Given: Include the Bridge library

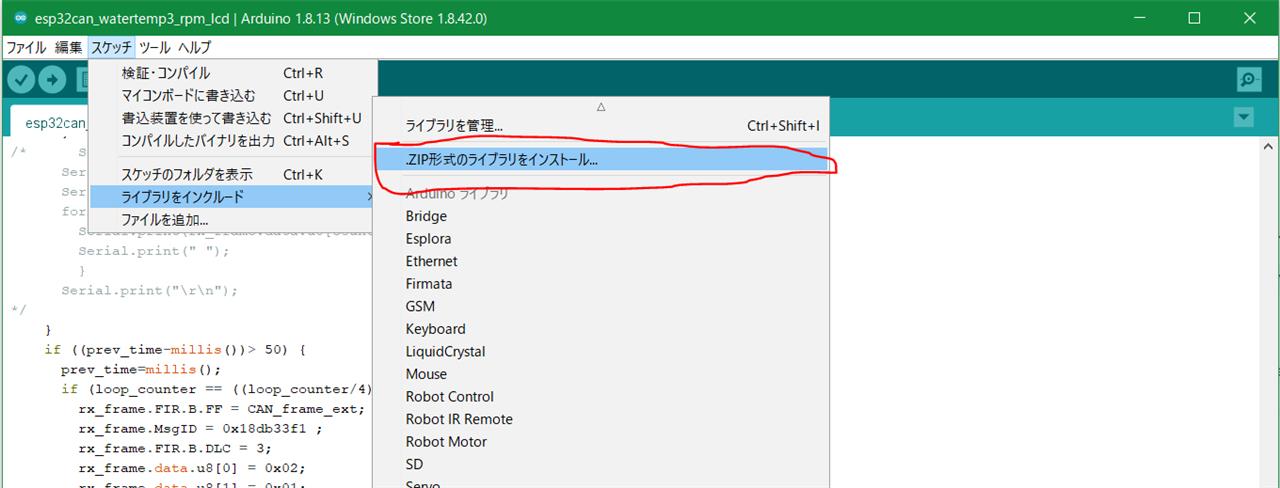Looking at the screenshot, I should (601, 216).
